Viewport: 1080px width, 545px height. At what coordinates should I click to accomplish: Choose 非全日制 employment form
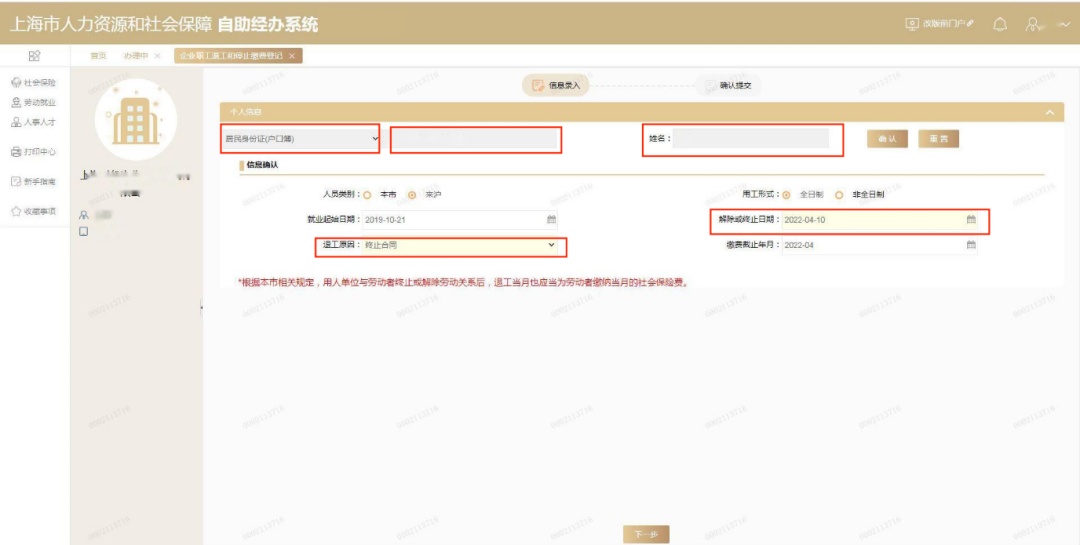click(839, 195)
